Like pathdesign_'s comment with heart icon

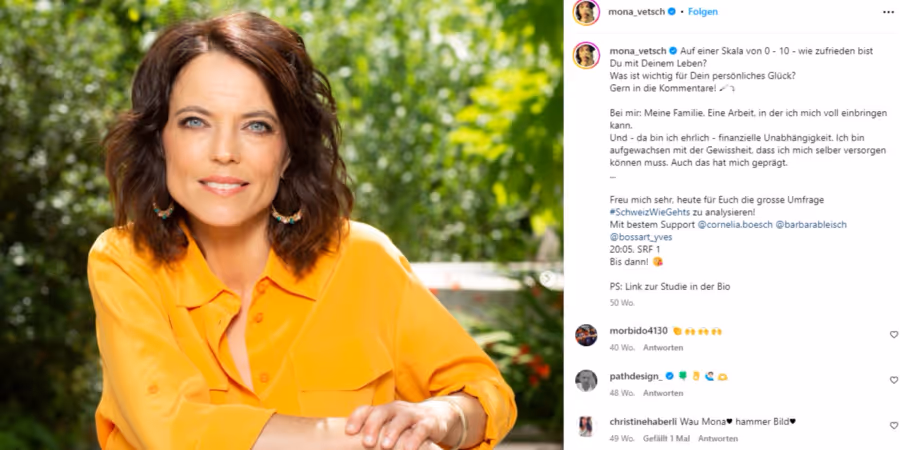893,380
